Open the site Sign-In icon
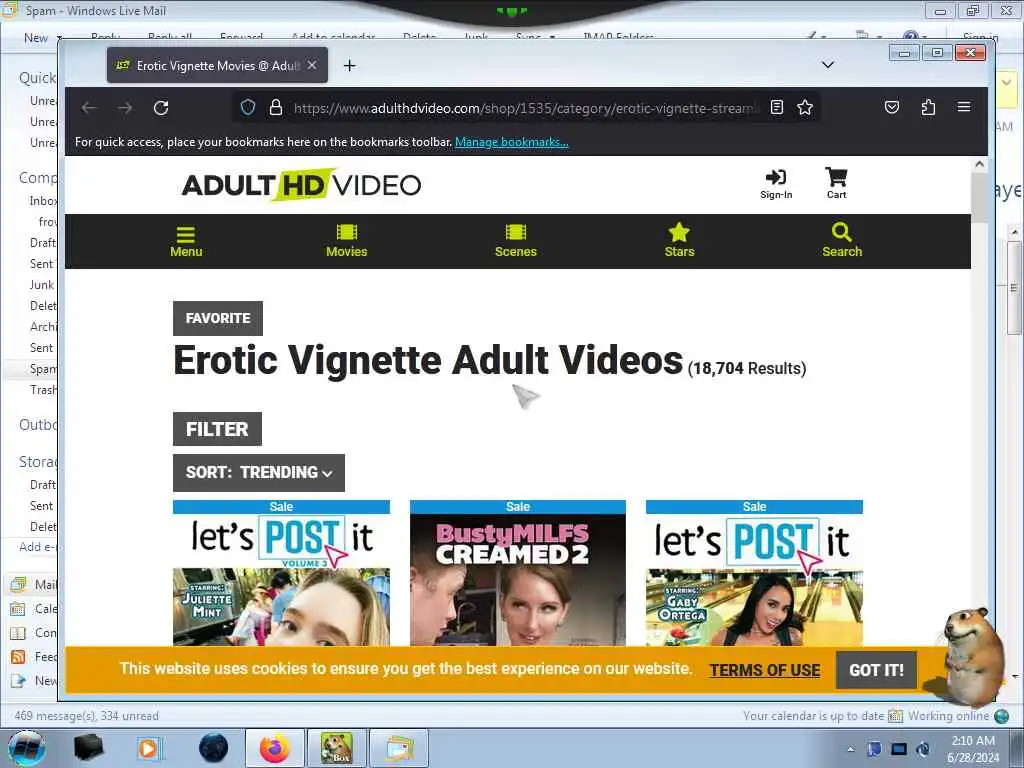The image size is (1024, 768). tap(776, 184)
